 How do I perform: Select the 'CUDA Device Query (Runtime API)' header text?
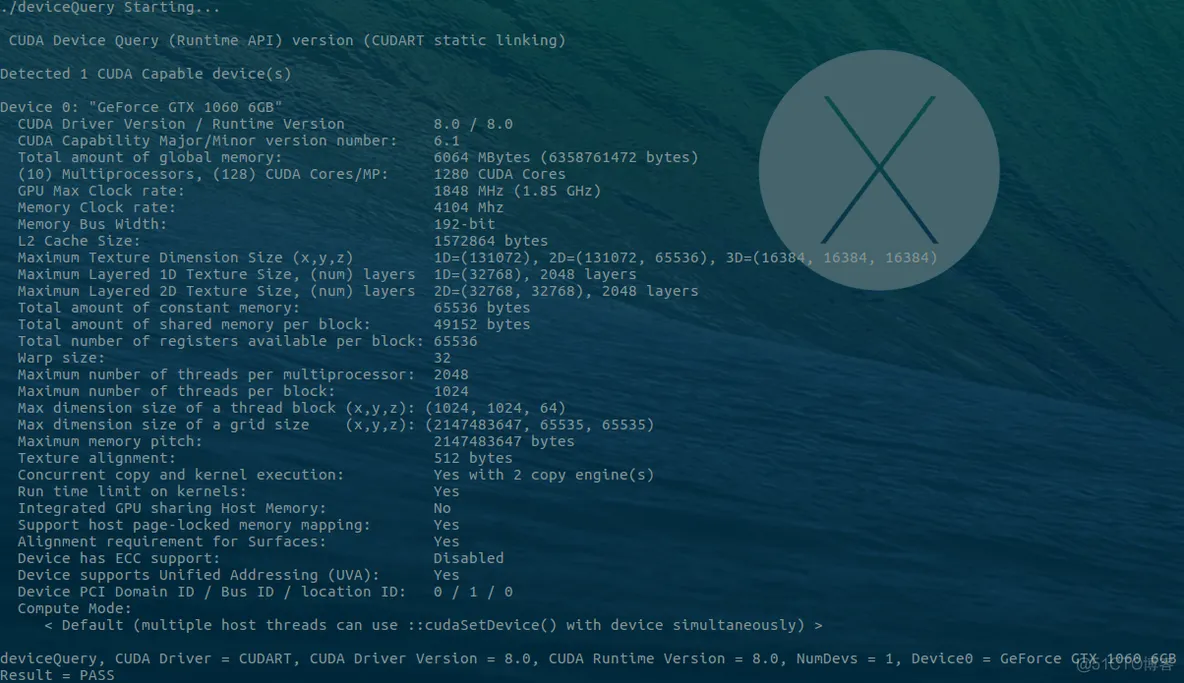146,41
